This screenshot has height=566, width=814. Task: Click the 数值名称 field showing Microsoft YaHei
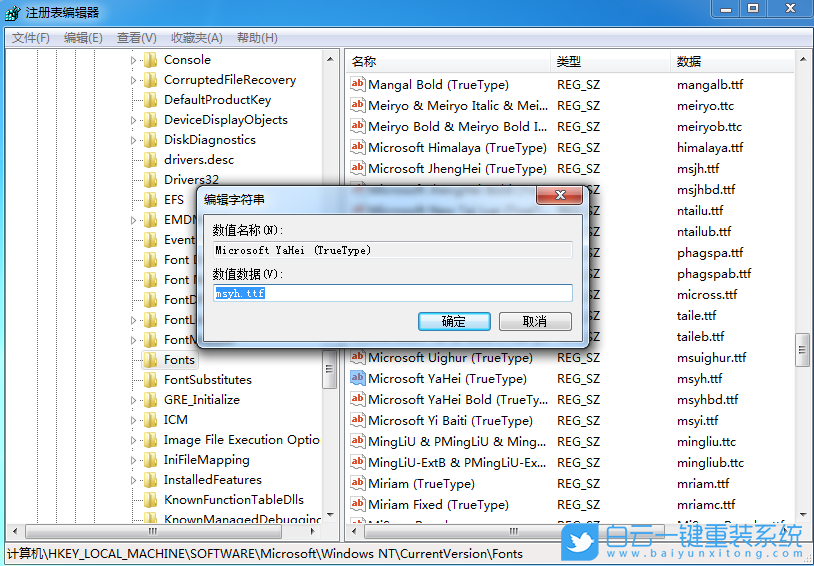pyautogui.click(x=392, y=250)
